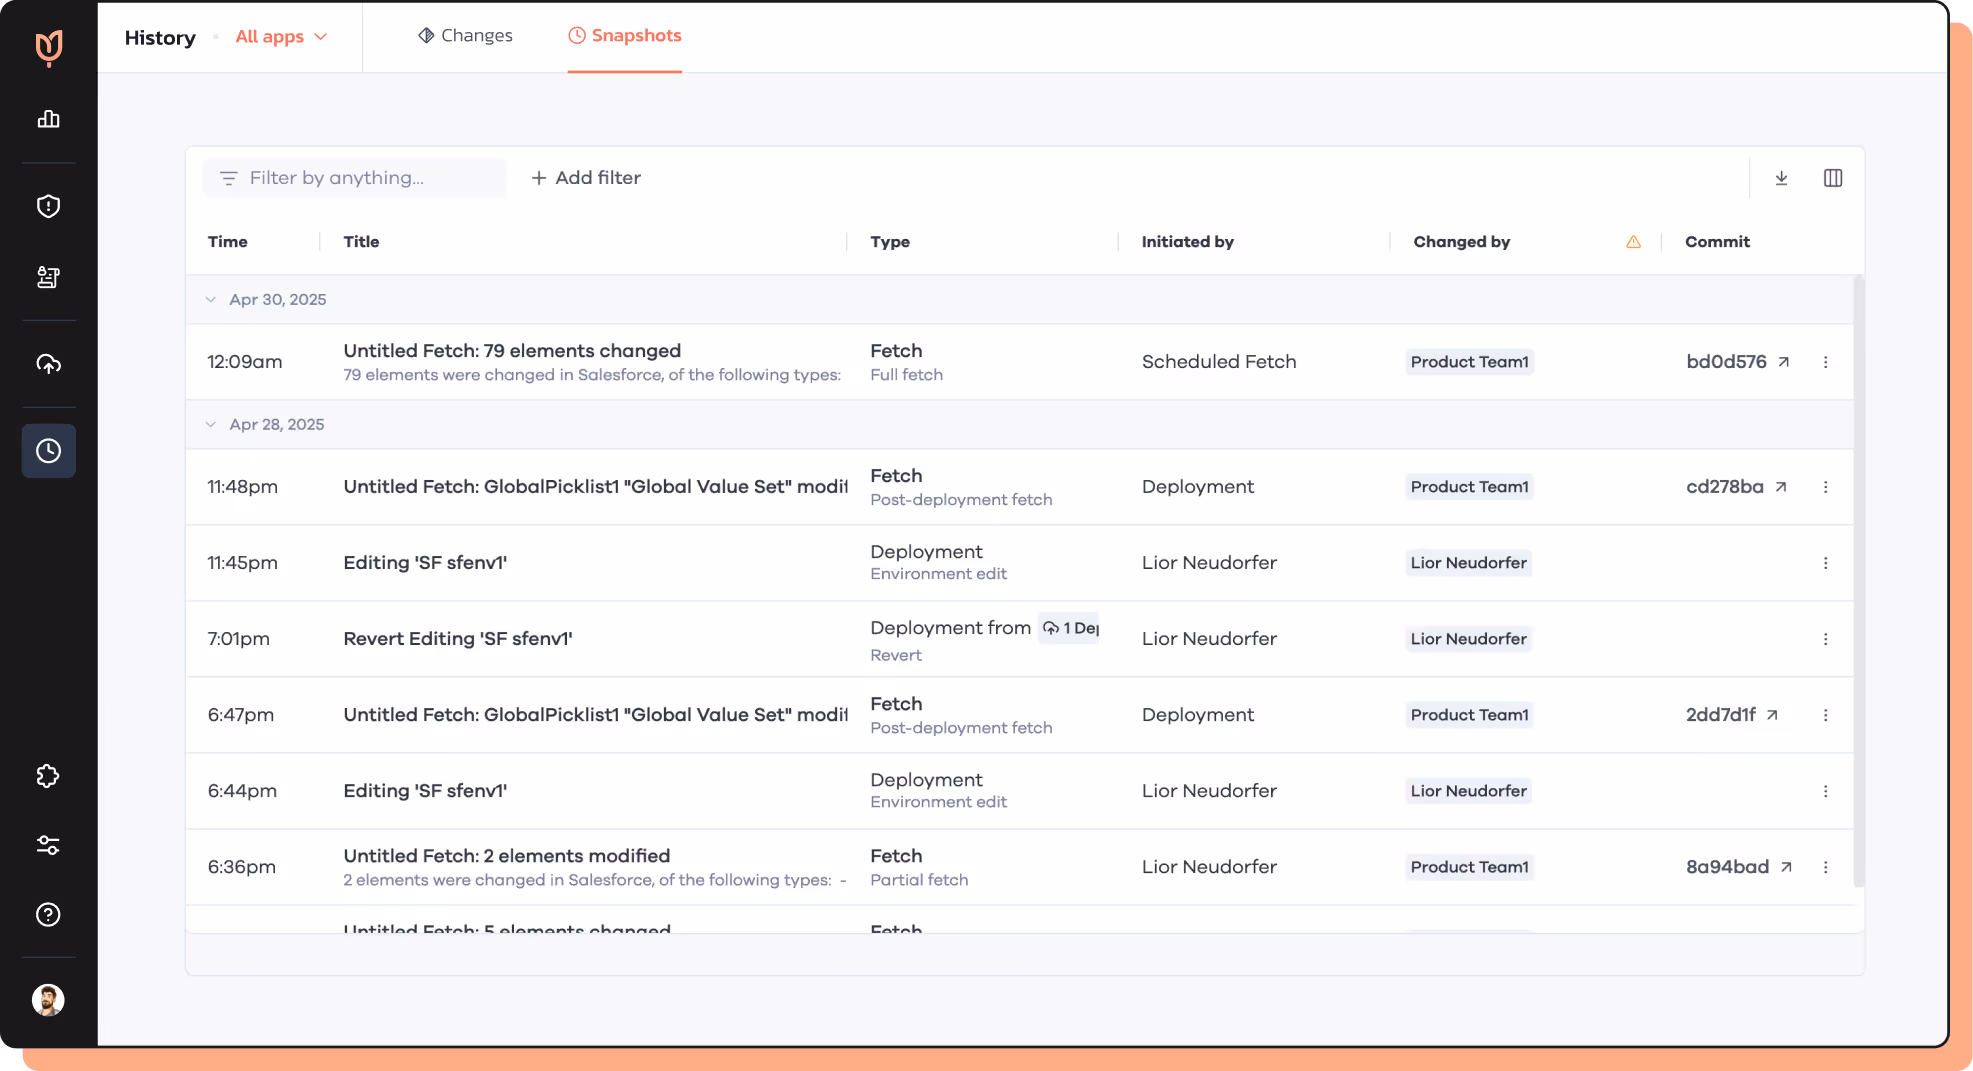Switch to the Snapshots tab

(625, 36)
